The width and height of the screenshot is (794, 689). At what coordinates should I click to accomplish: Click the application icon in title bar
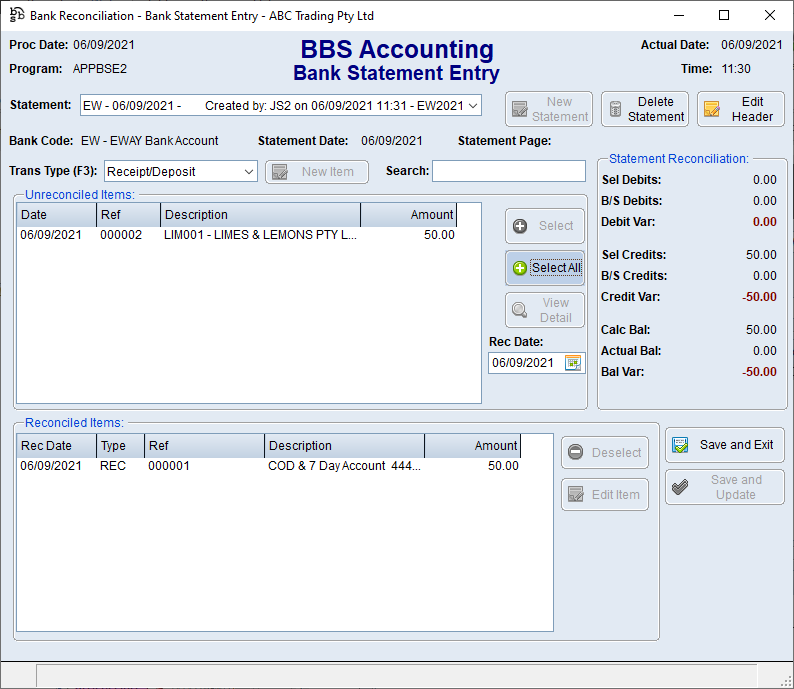click(16, 15)
